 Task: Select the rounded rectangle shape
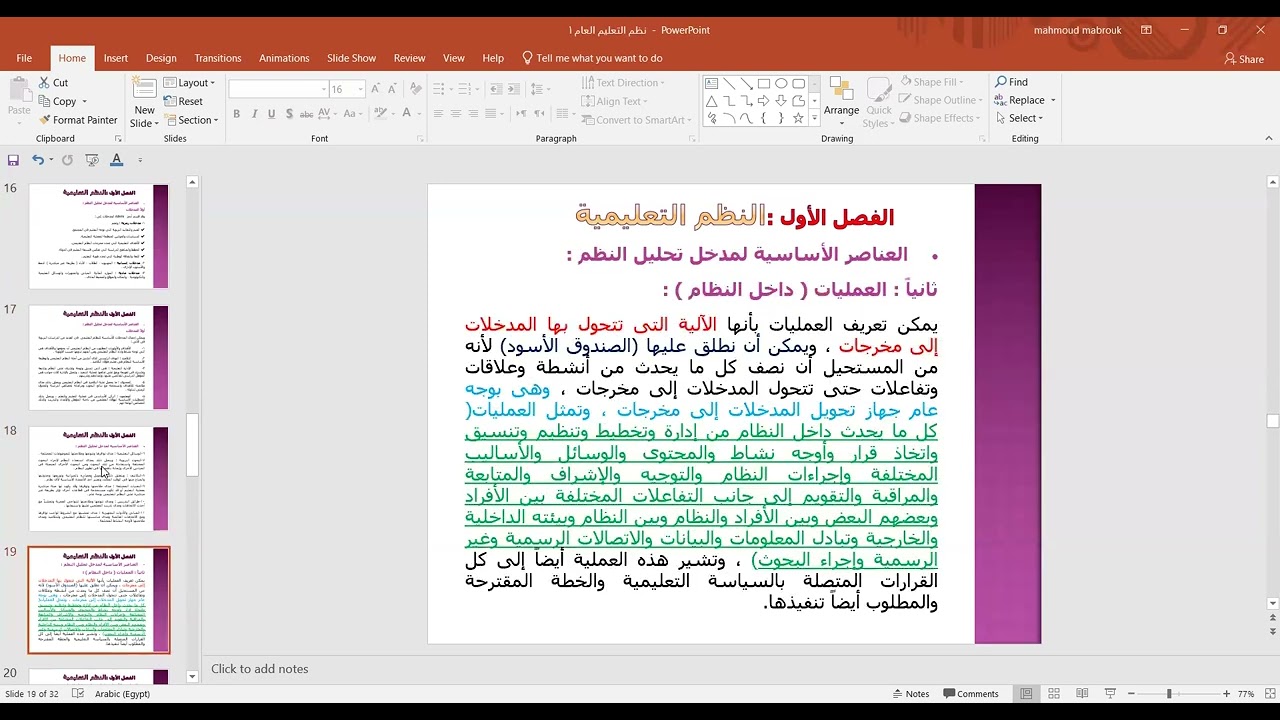[798, 84]
